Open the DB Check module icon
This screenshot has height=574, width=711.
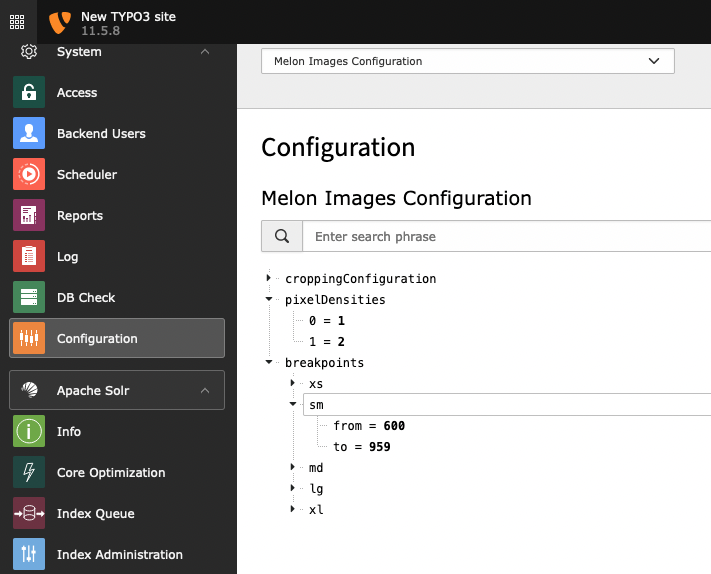coord(29,298)
